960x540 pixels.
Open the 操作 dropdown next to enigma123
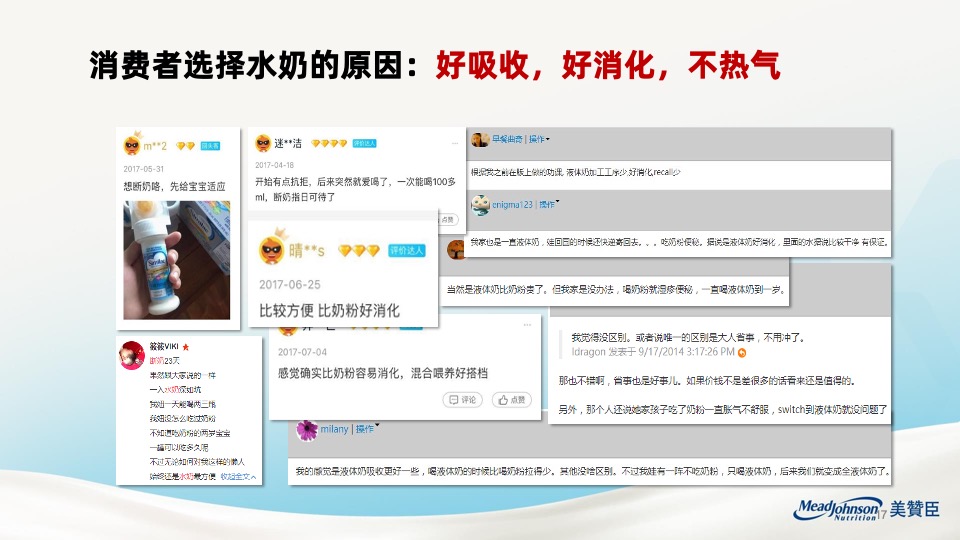coord(549,204)
